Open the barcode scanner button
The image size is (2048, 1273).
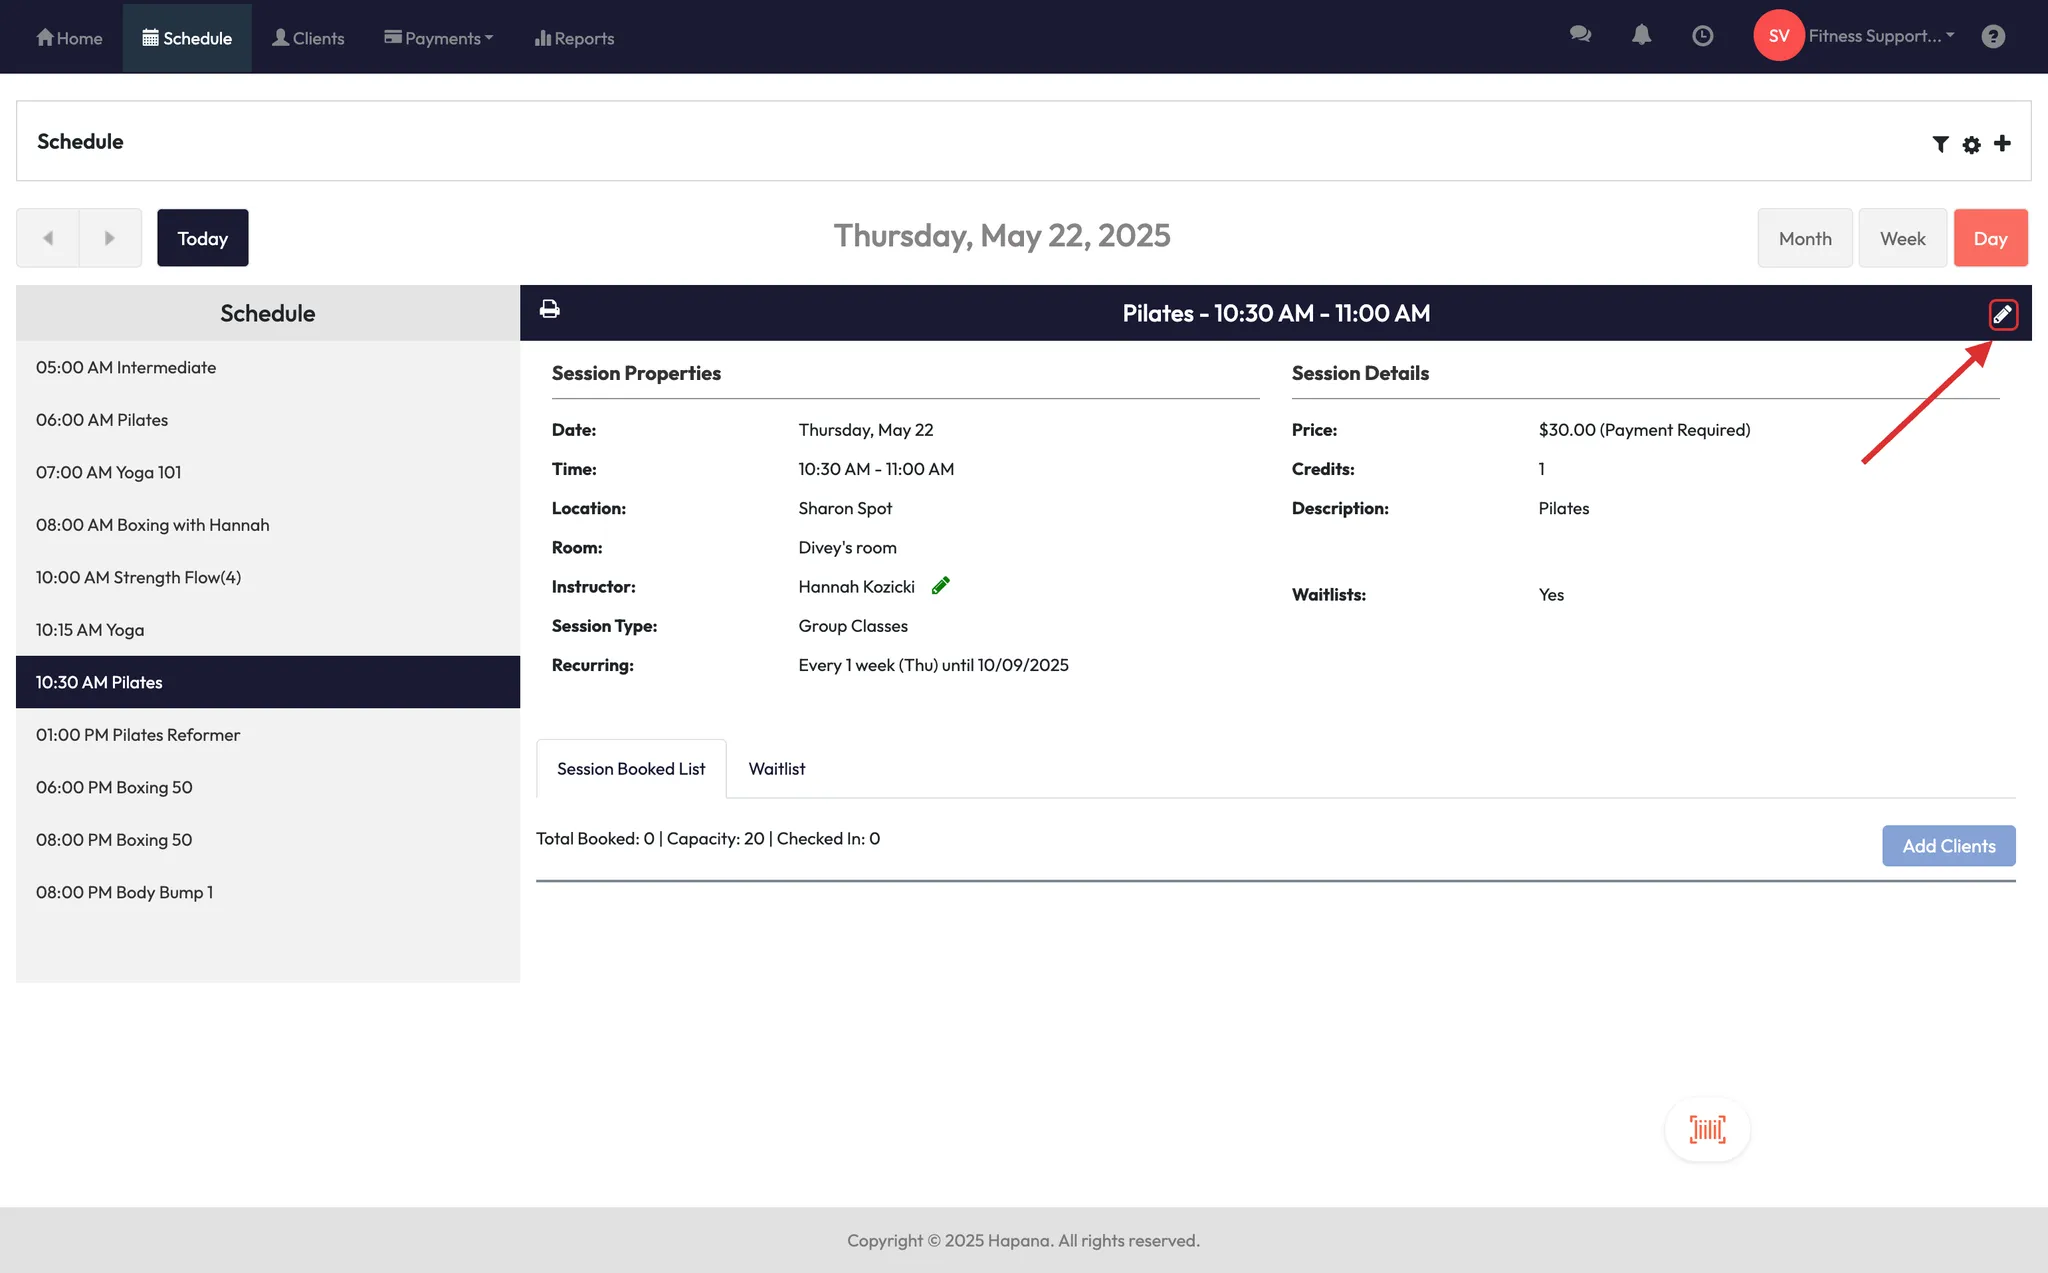click(1707, 1129)
